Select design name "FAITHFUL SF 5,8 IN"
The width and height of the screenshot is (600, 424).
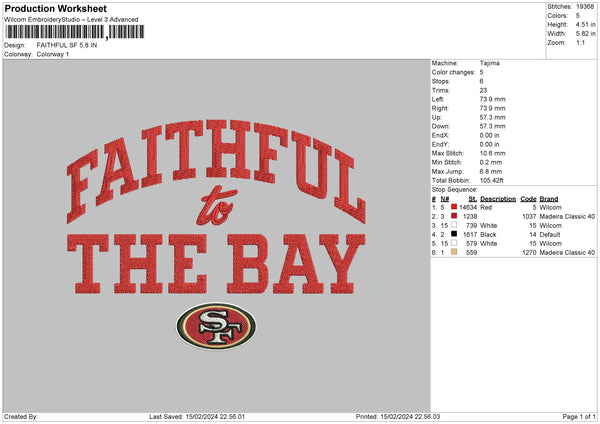[x=67, y=45]
